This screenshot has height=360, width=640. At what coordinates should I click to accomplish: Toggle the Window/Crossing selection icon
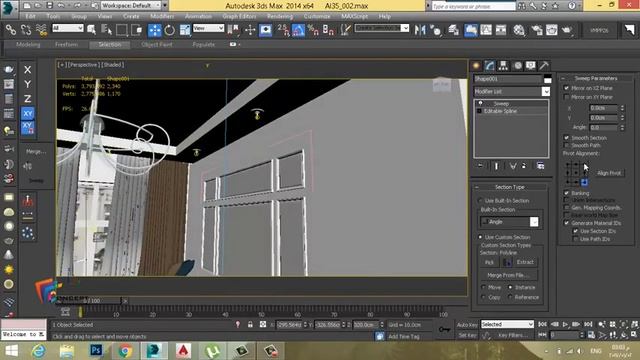[137, 30]
